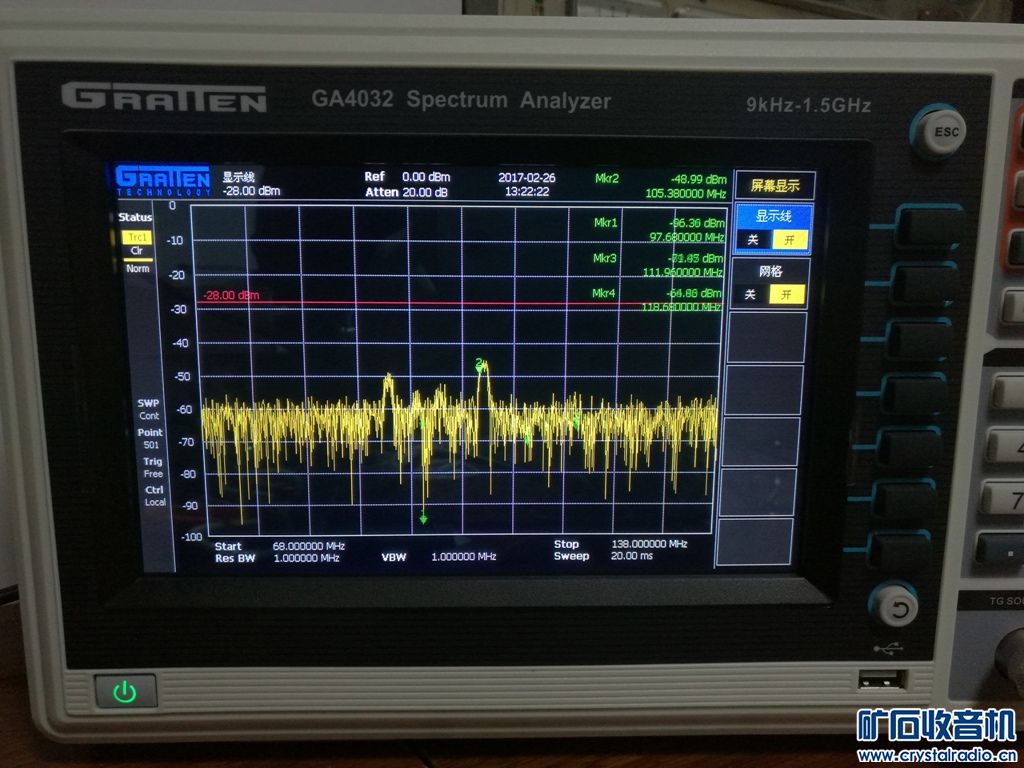Viewport: 1024px width, 768px height.
Task: Turn grid off (关) under 网格
Action: (751, 295)
